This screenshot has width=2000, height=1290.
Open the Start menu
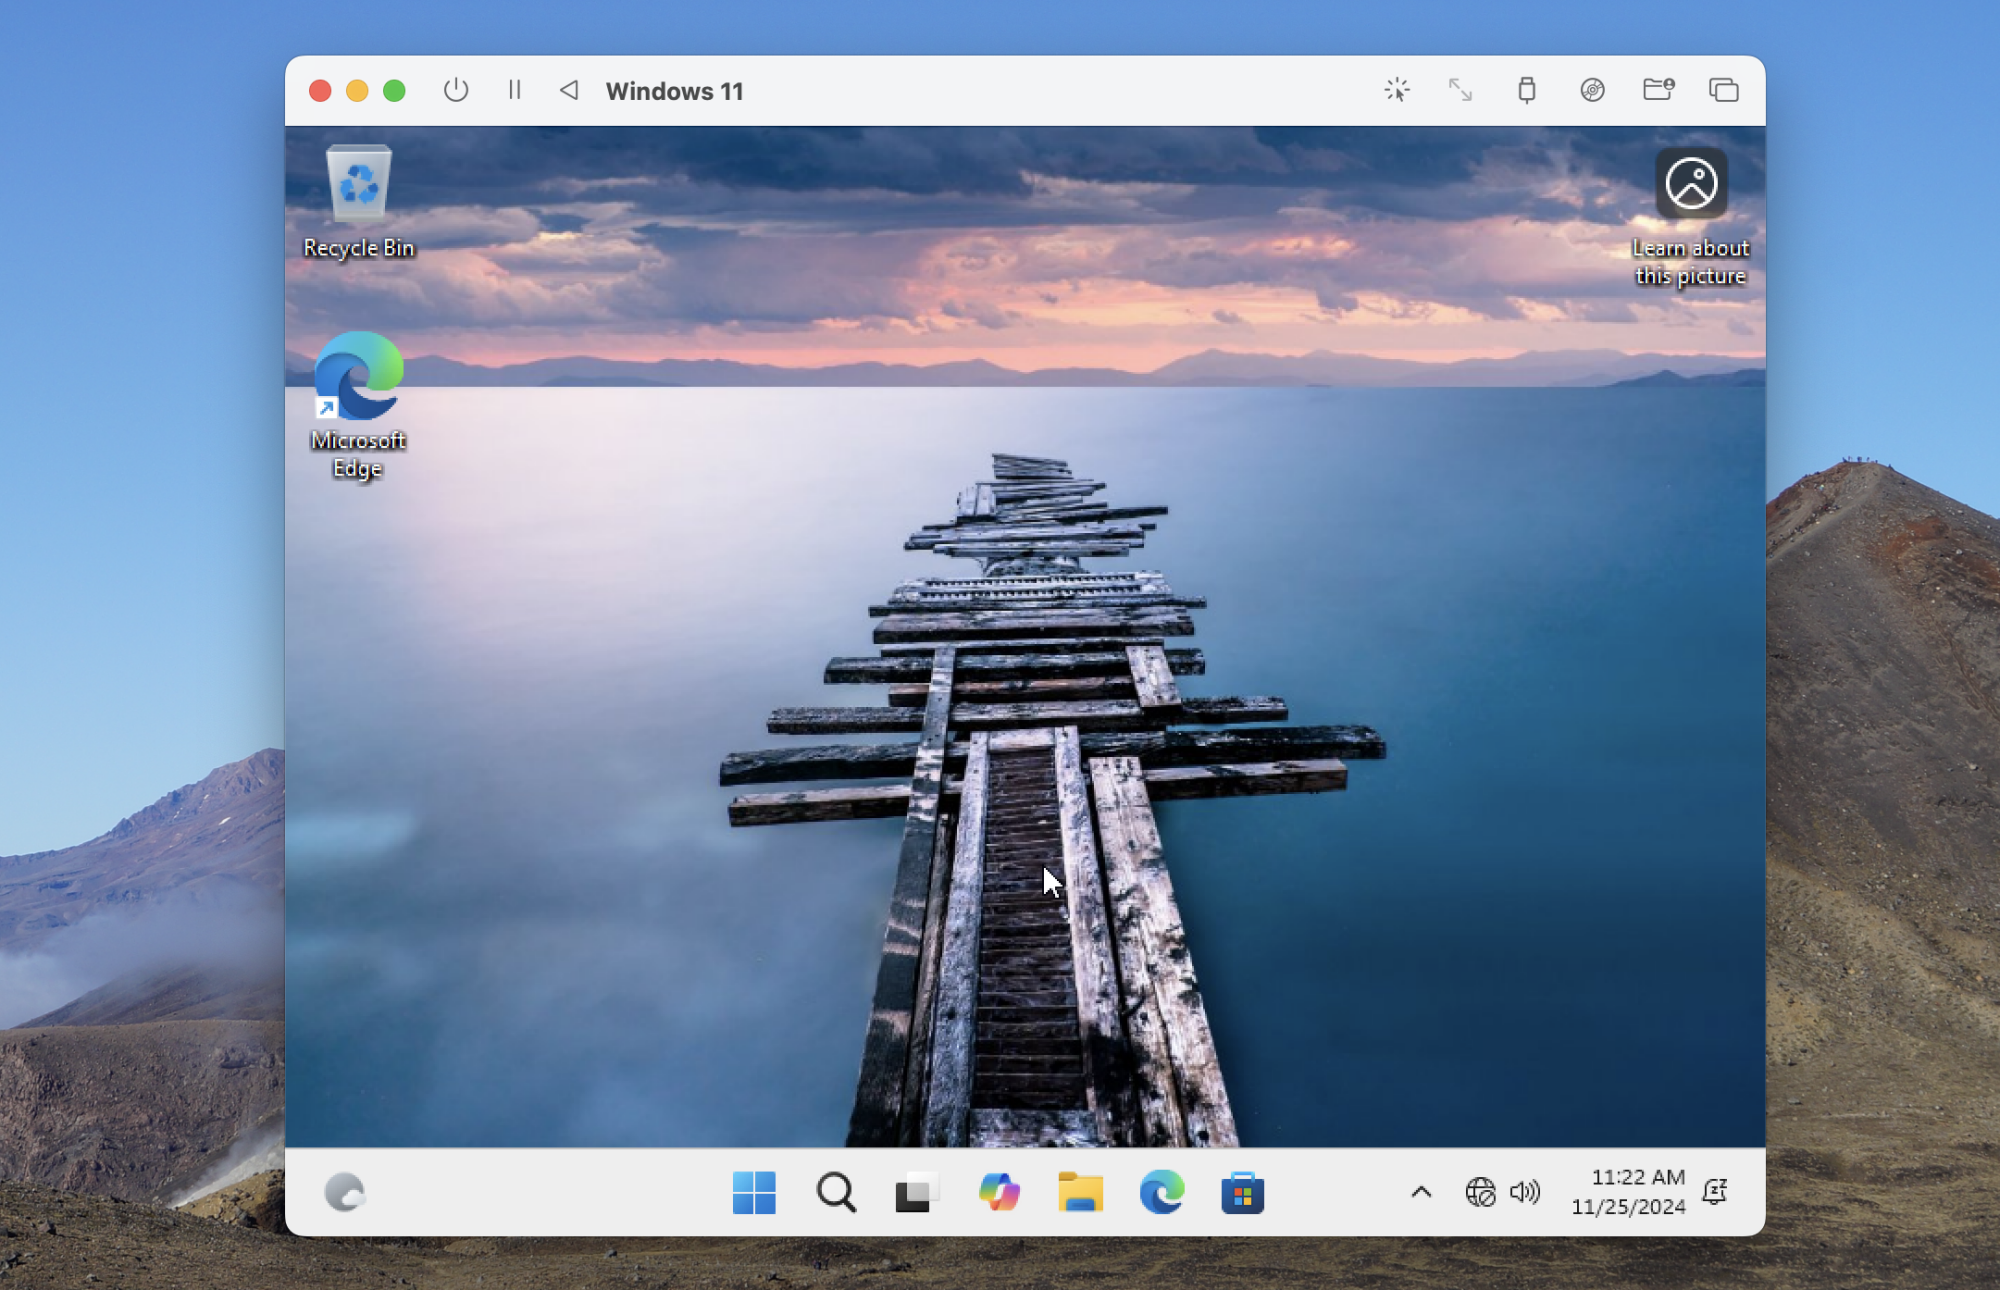[755, 1192]
